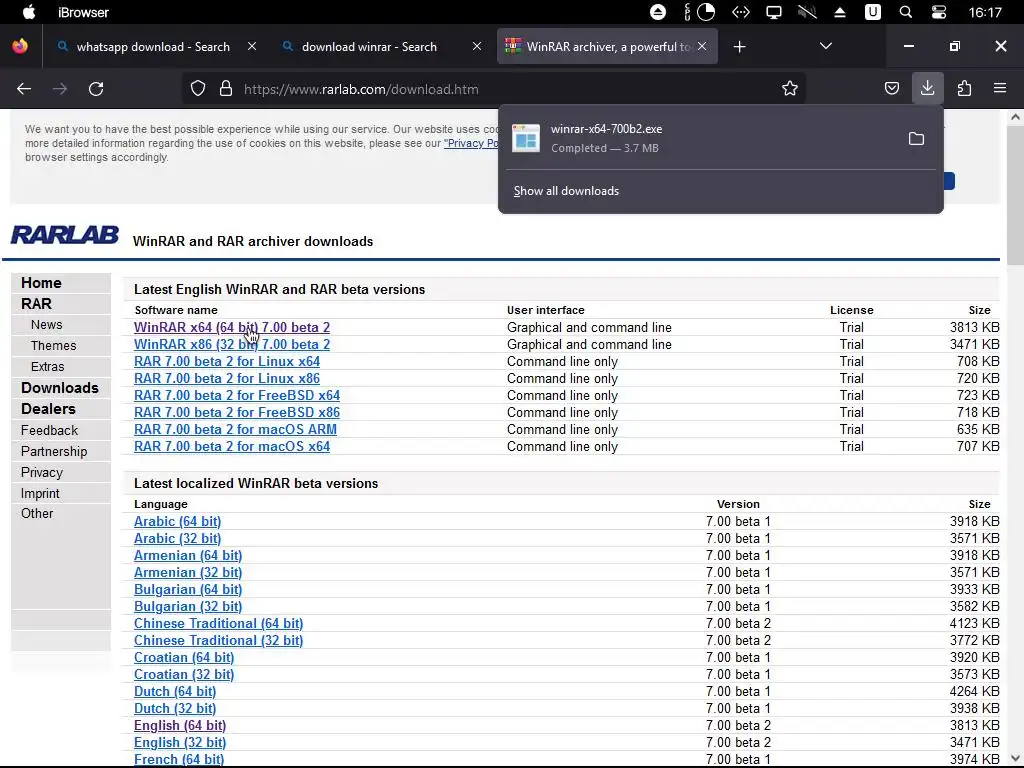
Task: Download RAR 7.00 beta 2 for Linux x64
Action: 227,361
